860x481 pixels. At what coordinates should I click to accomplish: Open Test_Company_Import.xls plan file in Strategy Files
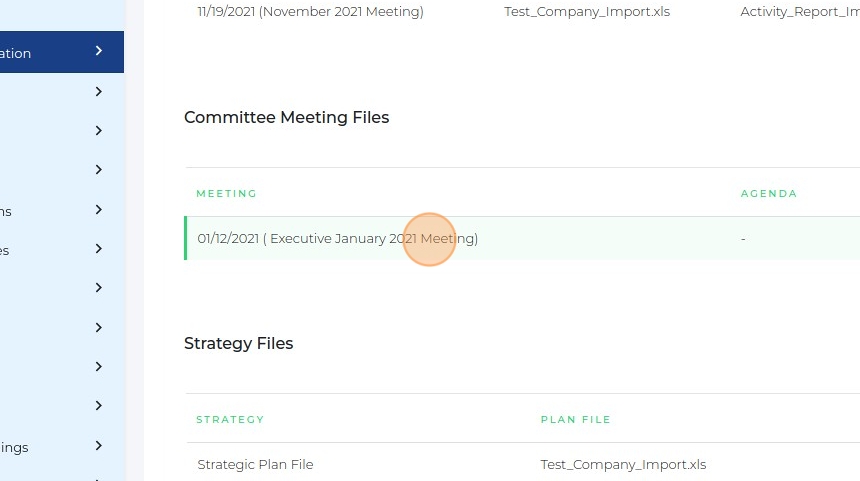(623, 465)
